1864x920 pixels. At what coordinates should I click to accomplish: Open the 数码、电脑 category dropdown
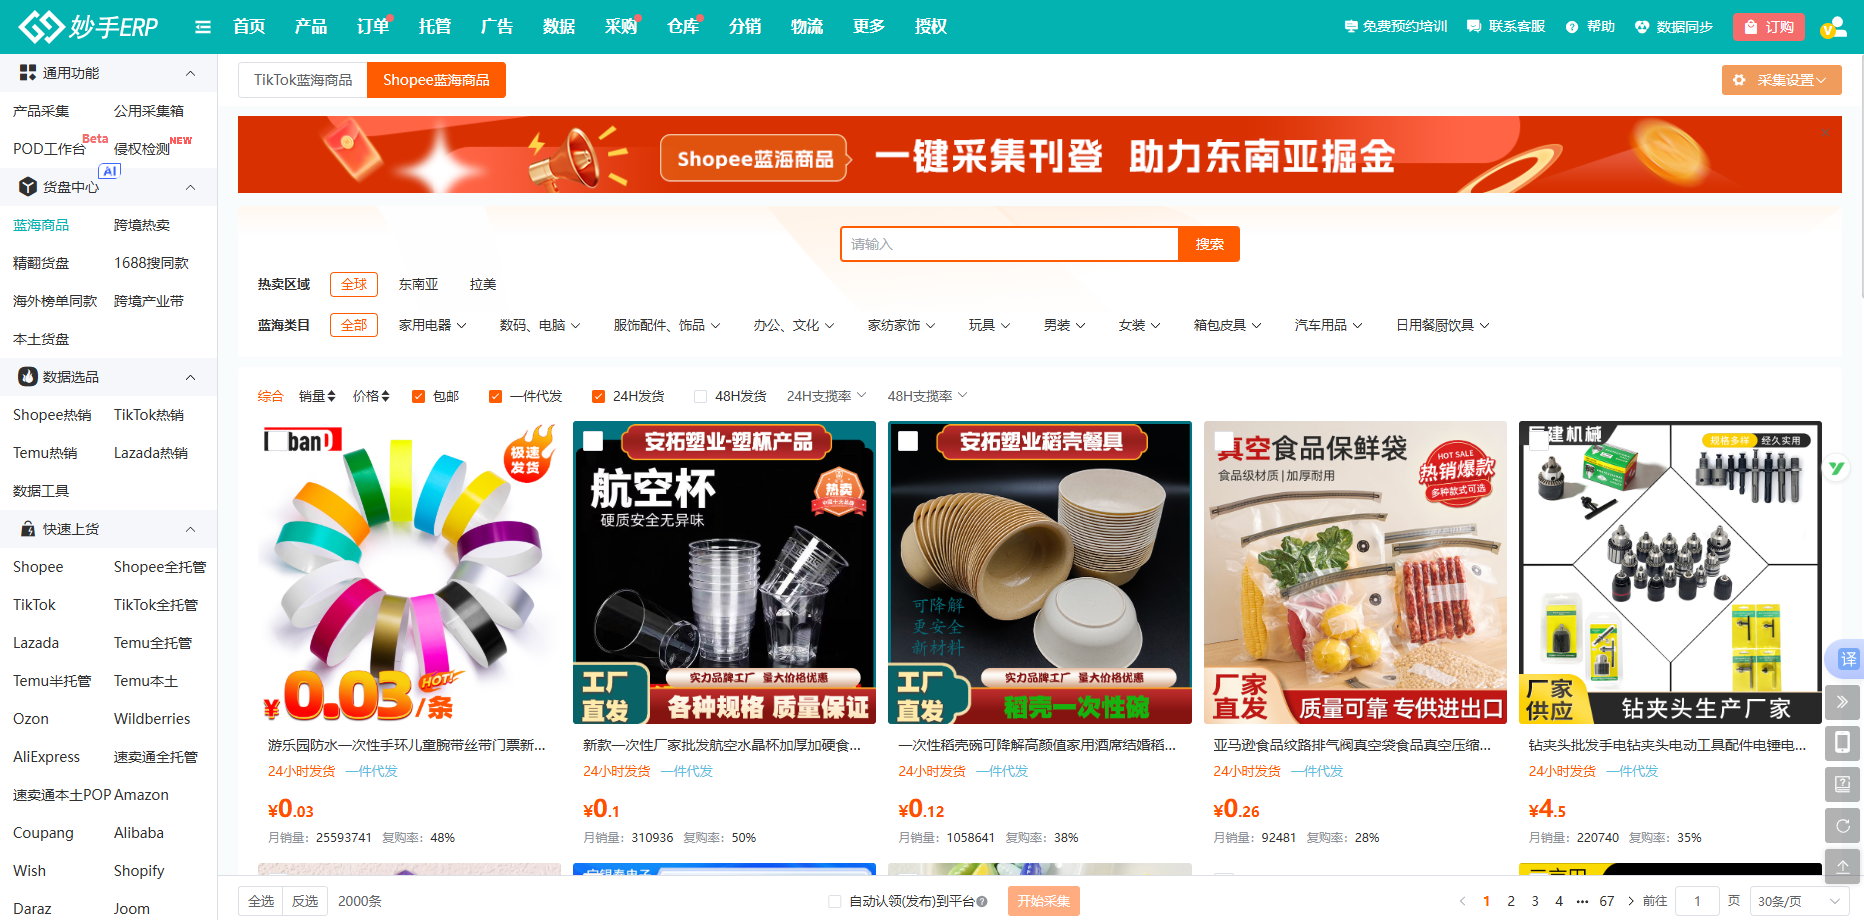point(539,325)
